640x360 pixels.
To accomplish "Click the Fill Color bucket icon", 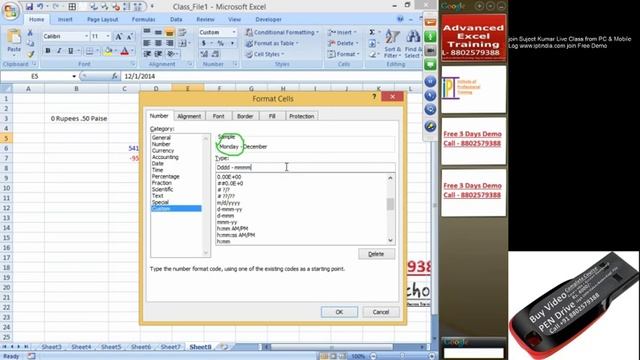I will (108, 51).
